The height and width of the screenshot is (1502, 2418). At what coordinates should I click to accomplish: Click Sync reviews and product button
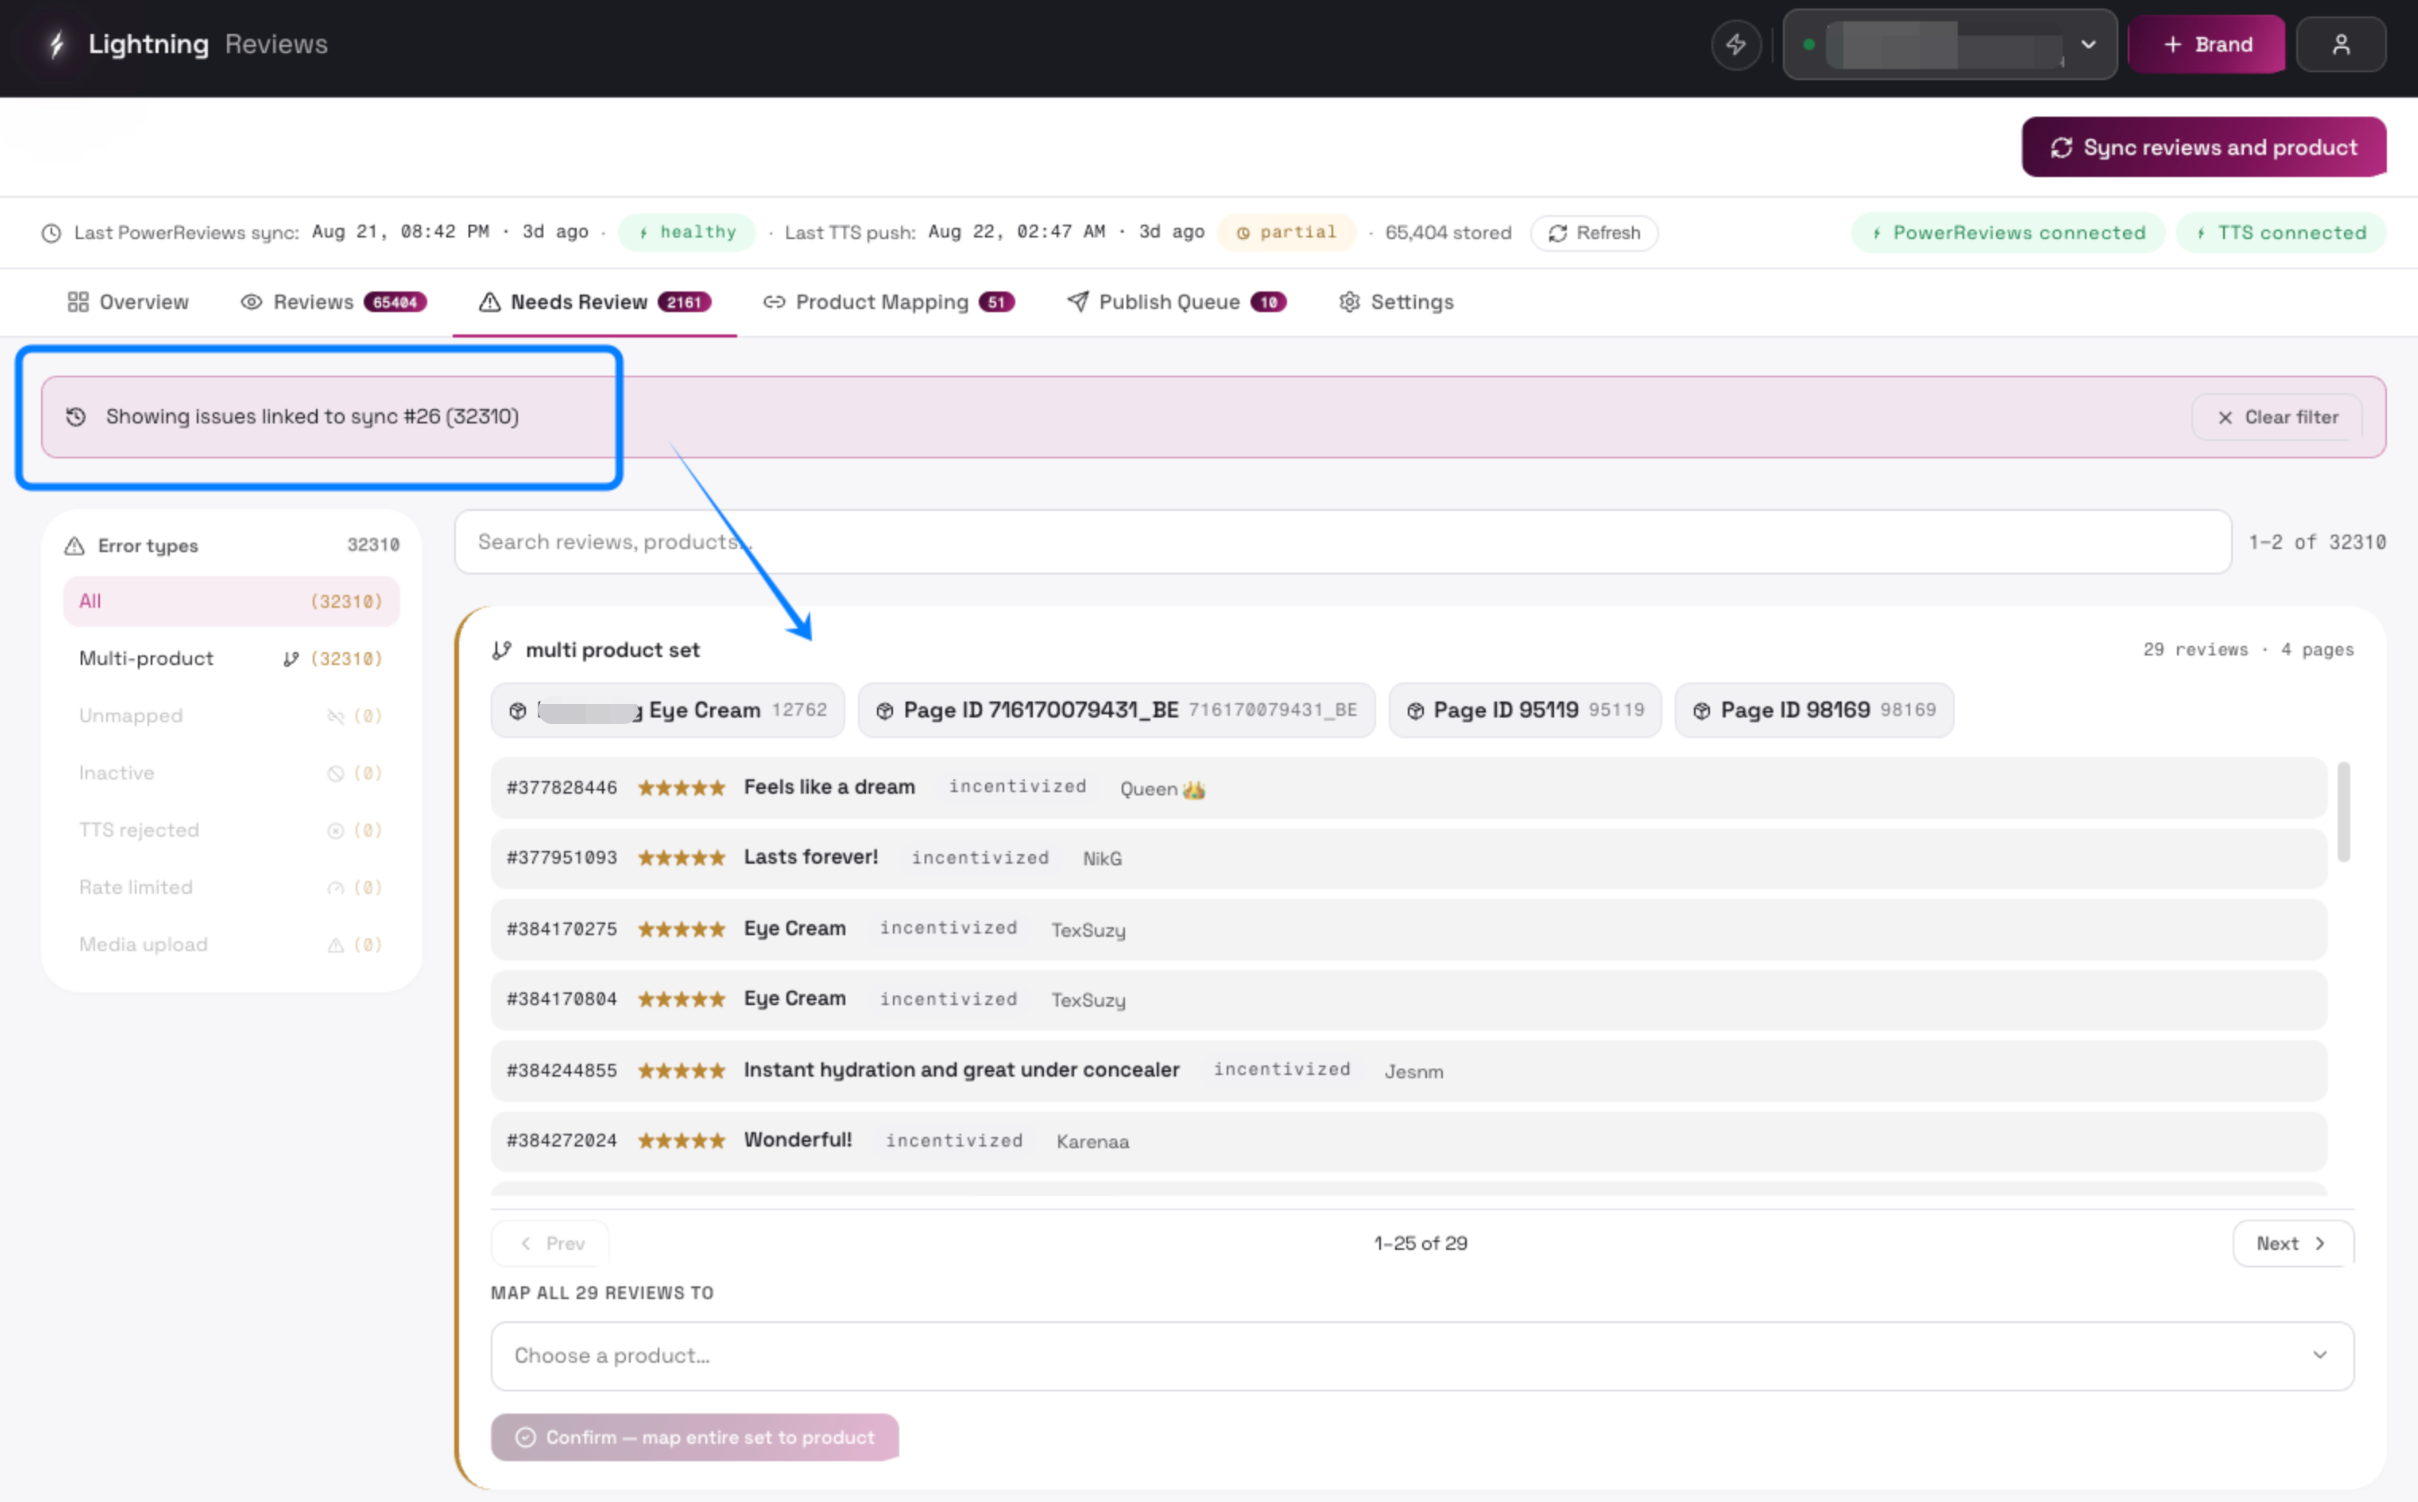[2203, 147]
